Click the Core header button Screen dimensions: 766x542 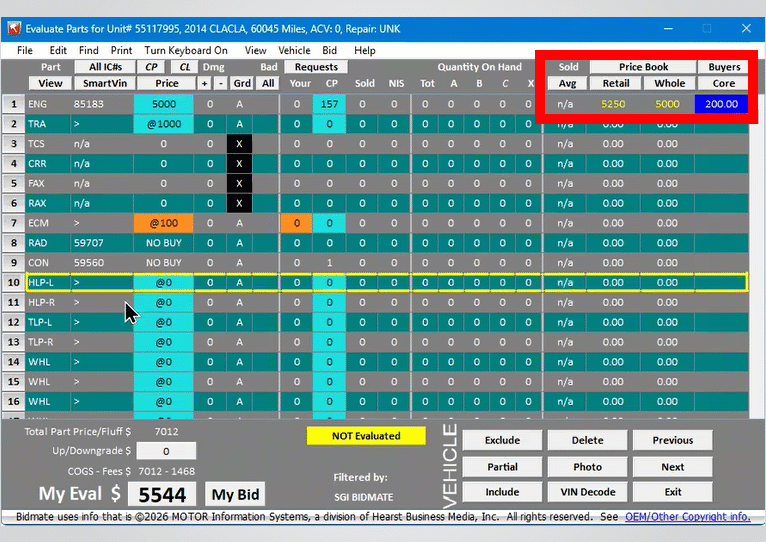click(x=723, y=84)
